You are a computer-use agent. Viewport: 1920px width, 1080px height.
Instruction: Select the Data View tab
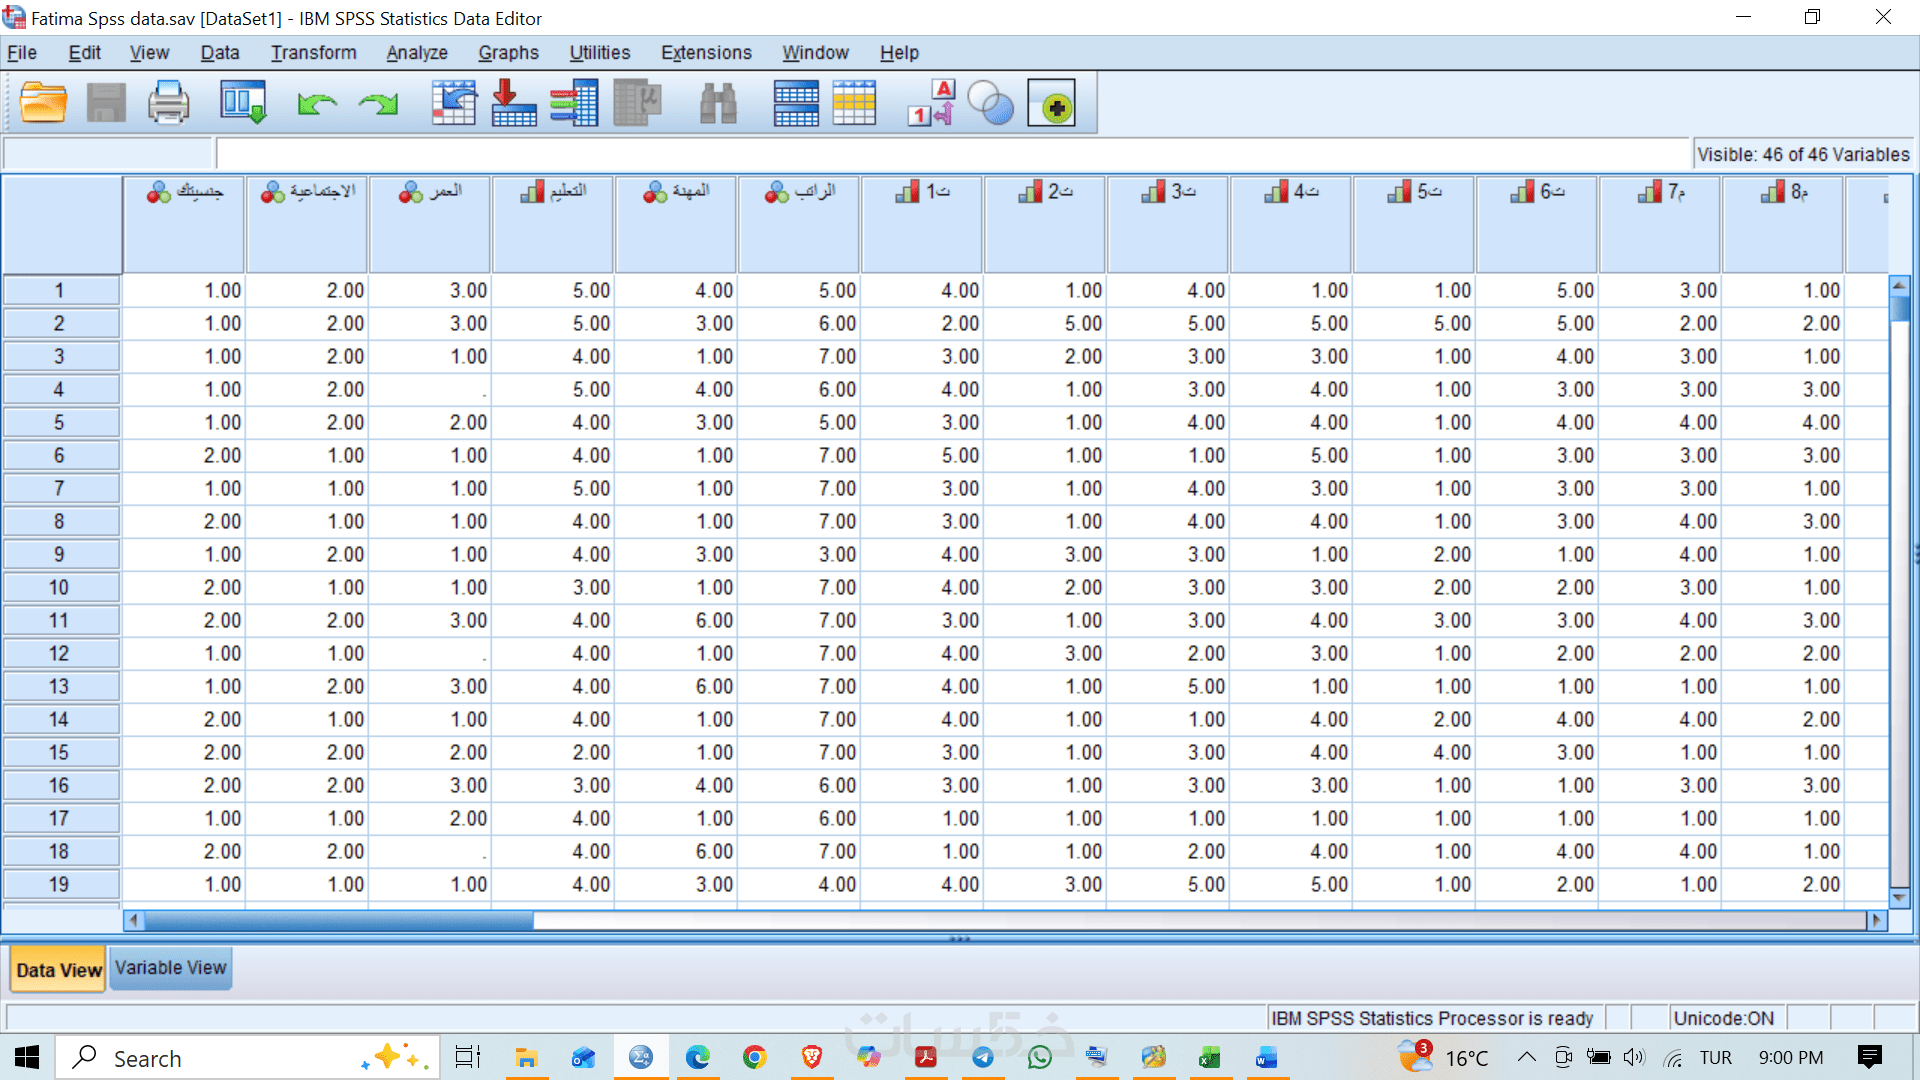[x=59, y=970]
